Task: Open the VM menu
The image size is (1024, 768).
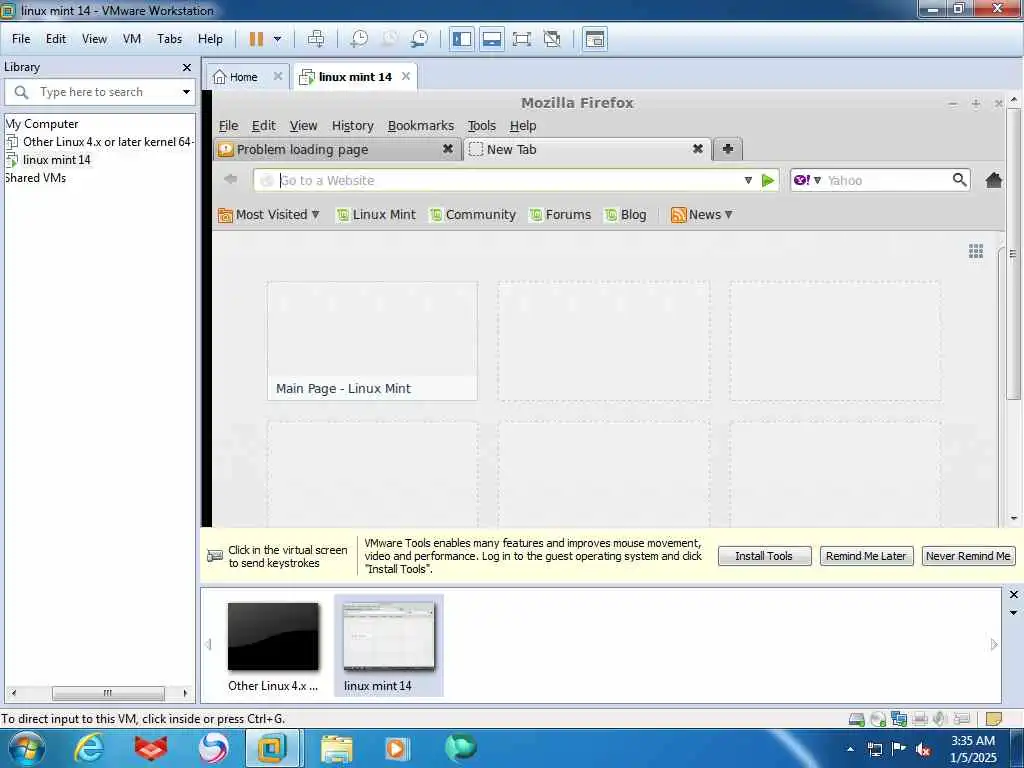Action: click(x=132, y=39)
